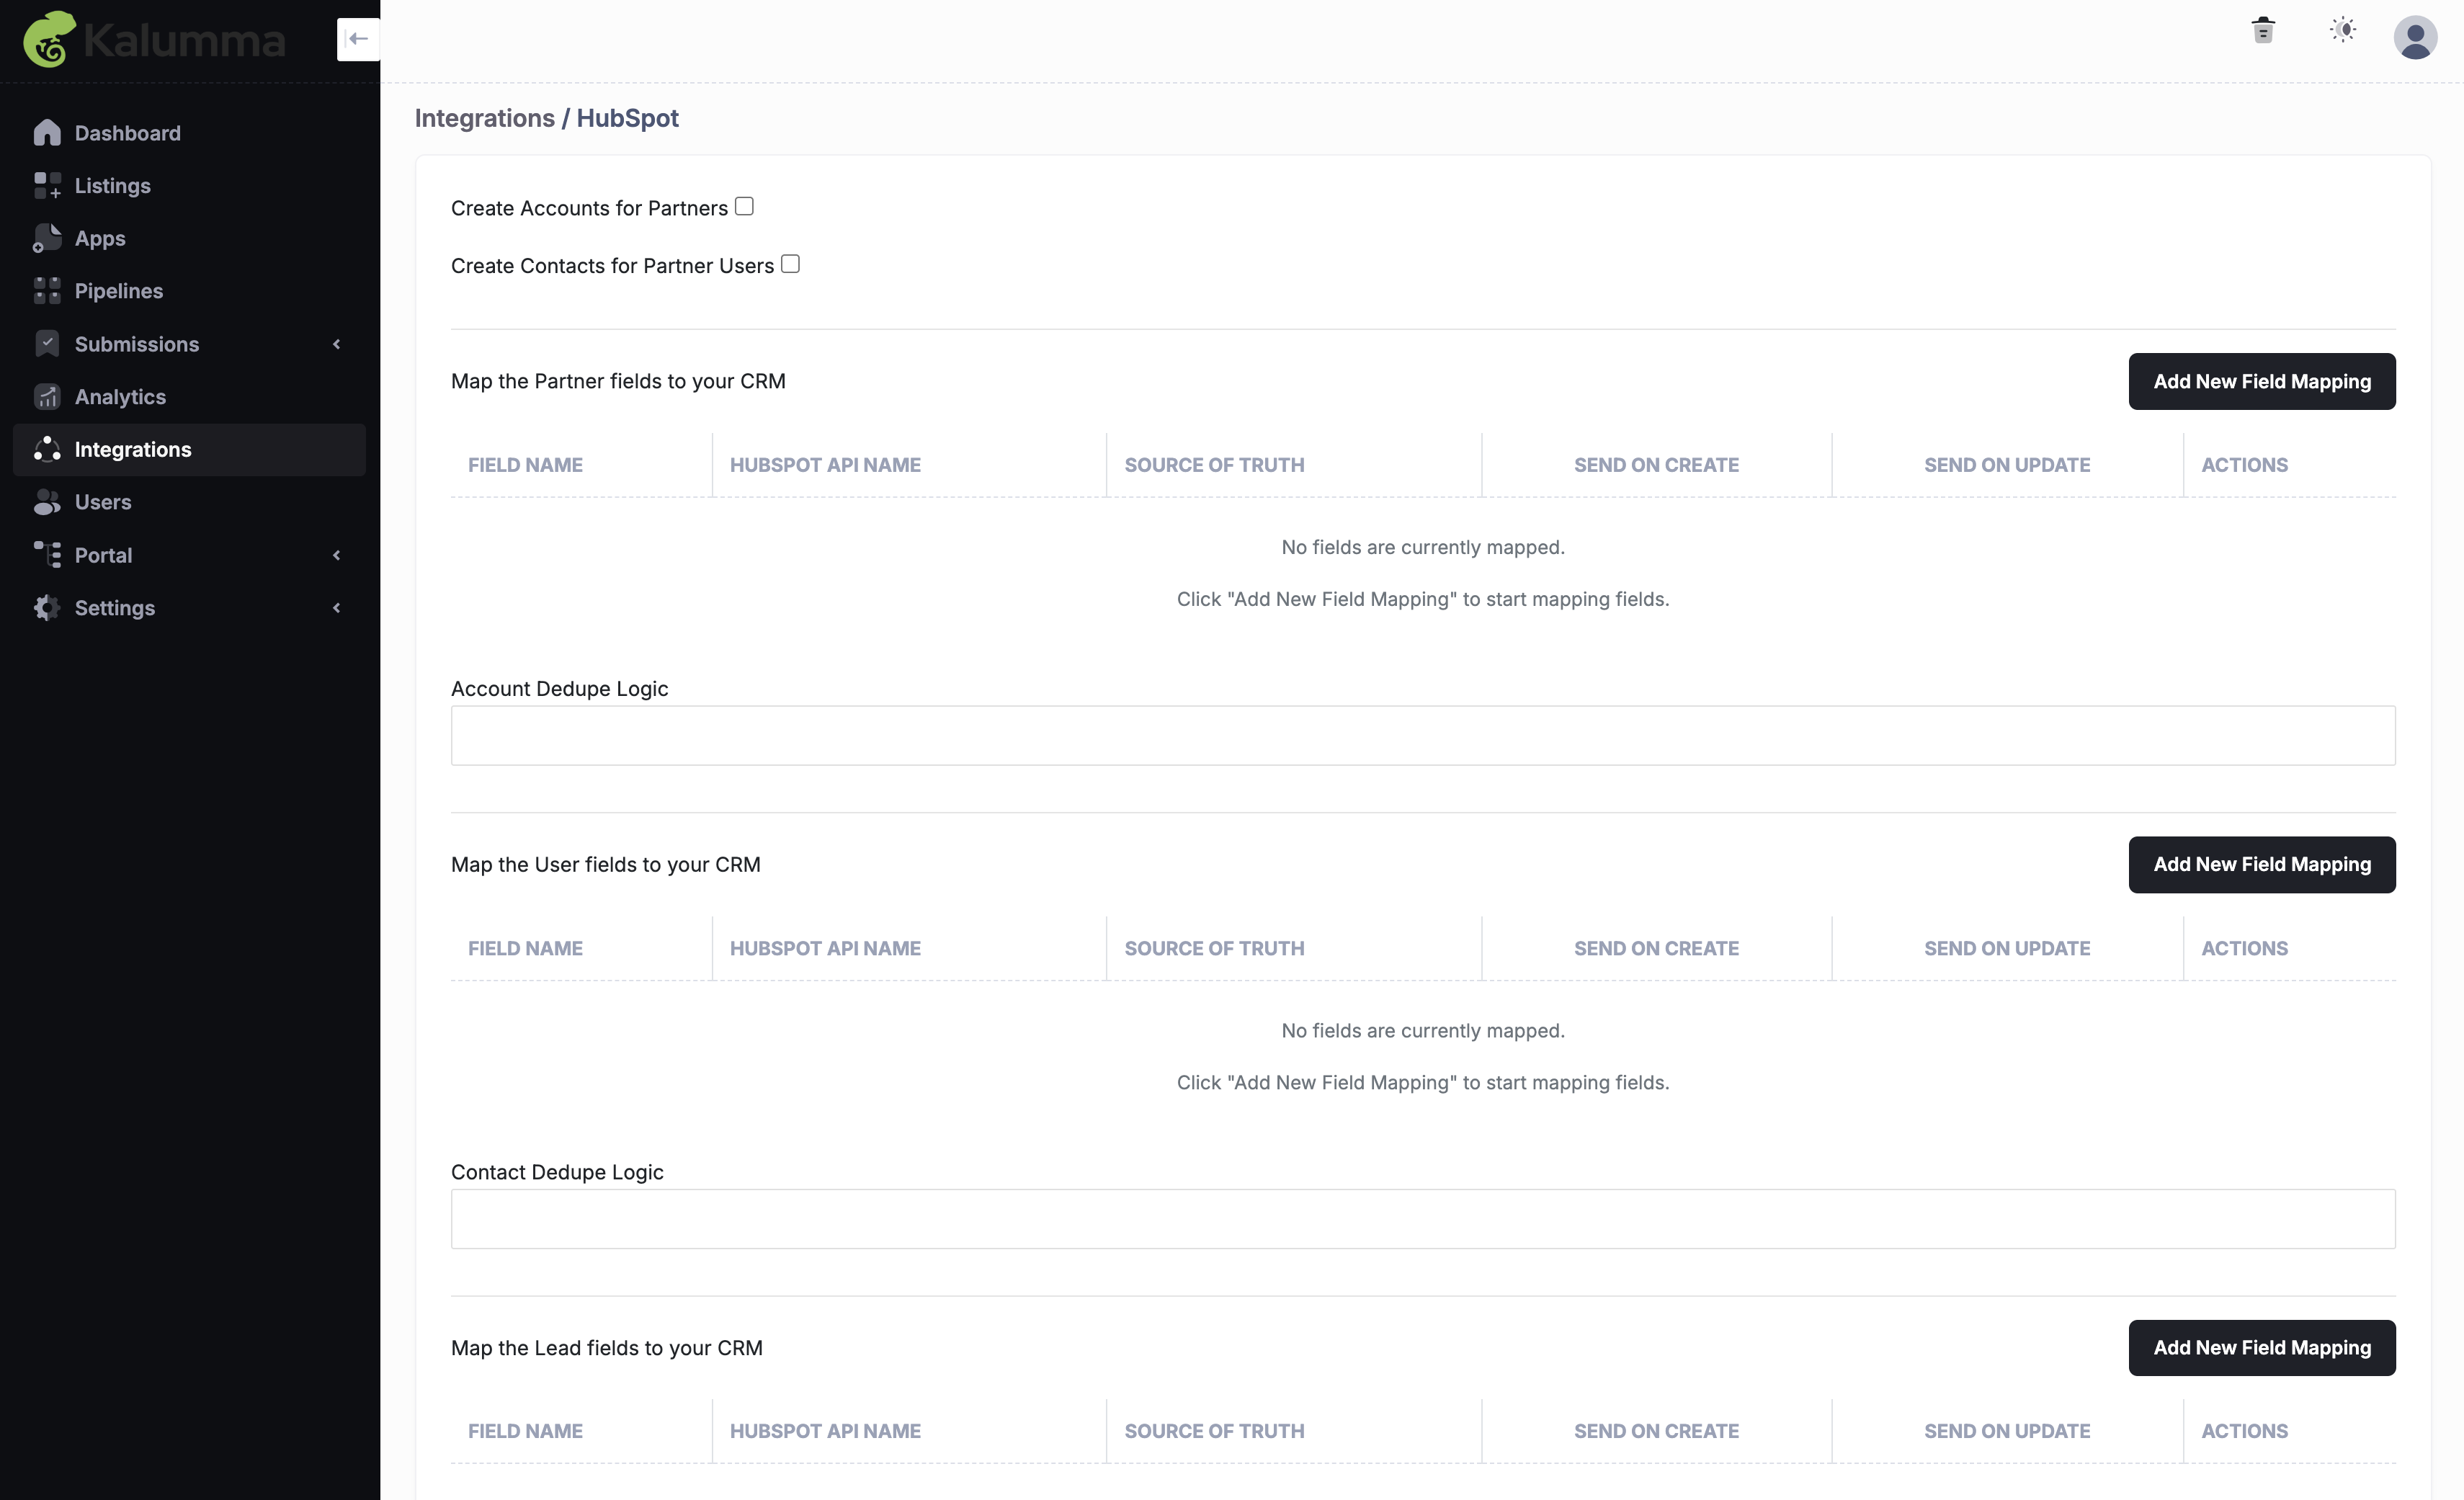The height and width of the screenshot is (1500, 2464).
Task: Collapse the sidebar with the arrow button
Action: coord(358,39)
